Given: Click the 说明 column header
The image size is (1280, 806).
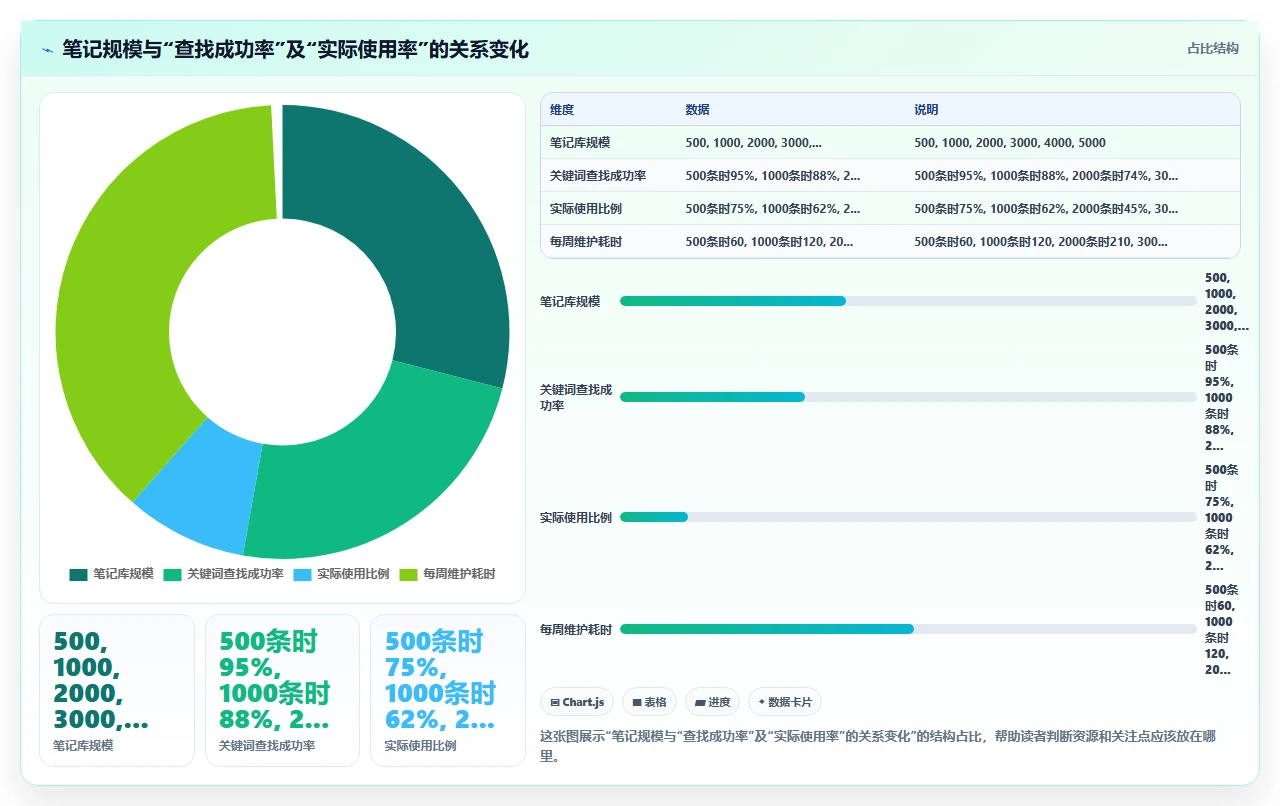Looking at the screenshot, I should pyautogui.click(x=926, y=109).
